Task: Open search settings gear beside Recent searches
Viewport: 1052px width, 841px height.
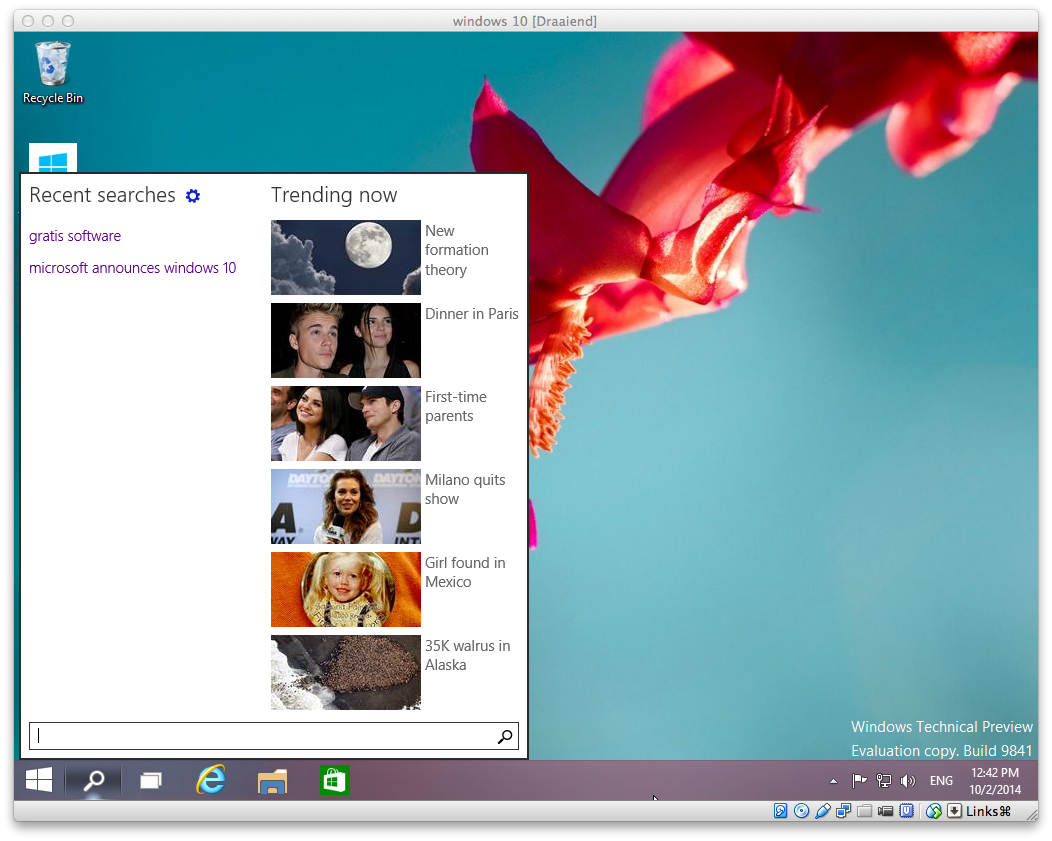Action: (x=193, y=196)
